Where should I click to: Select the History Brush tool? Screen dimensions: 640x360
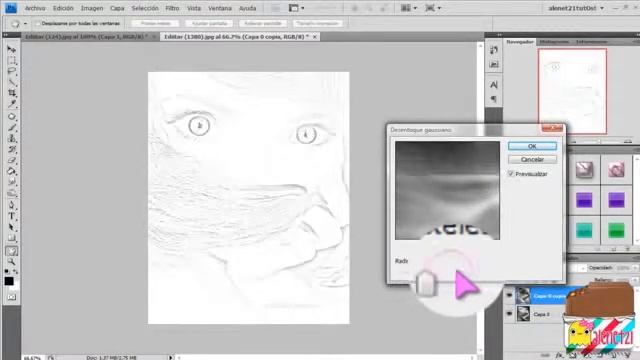(x=11, y=149)
